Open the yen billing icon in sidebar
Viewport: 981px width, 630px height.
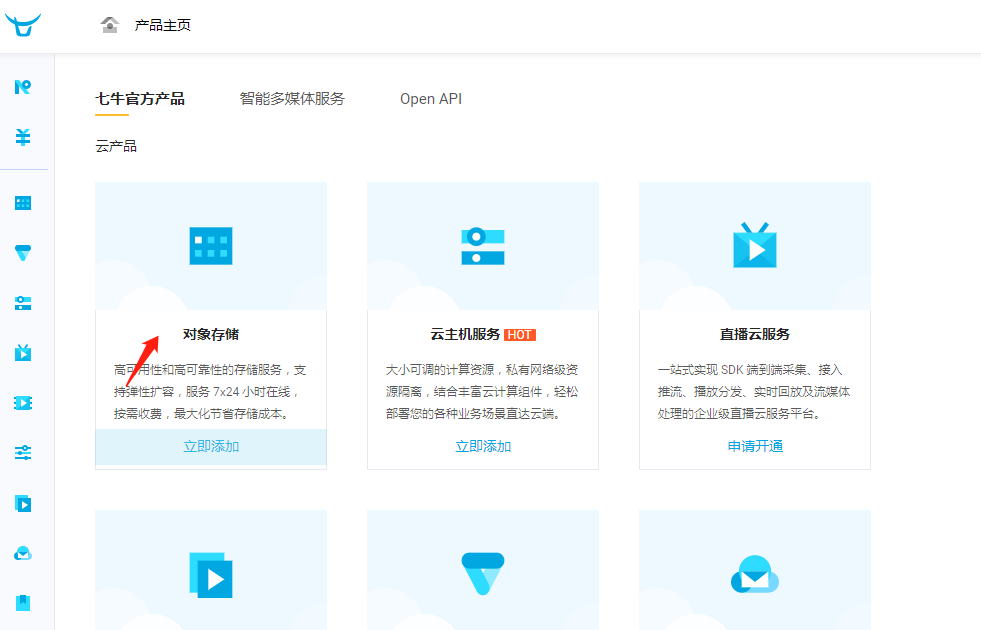(23, 137)
